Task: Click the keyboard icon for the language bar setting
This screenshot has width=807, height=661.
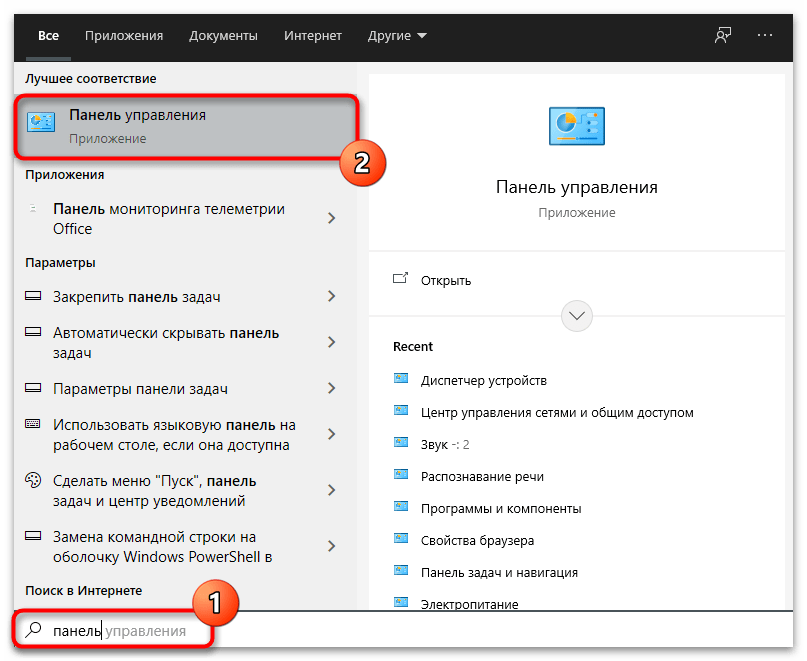Action: 33,424
